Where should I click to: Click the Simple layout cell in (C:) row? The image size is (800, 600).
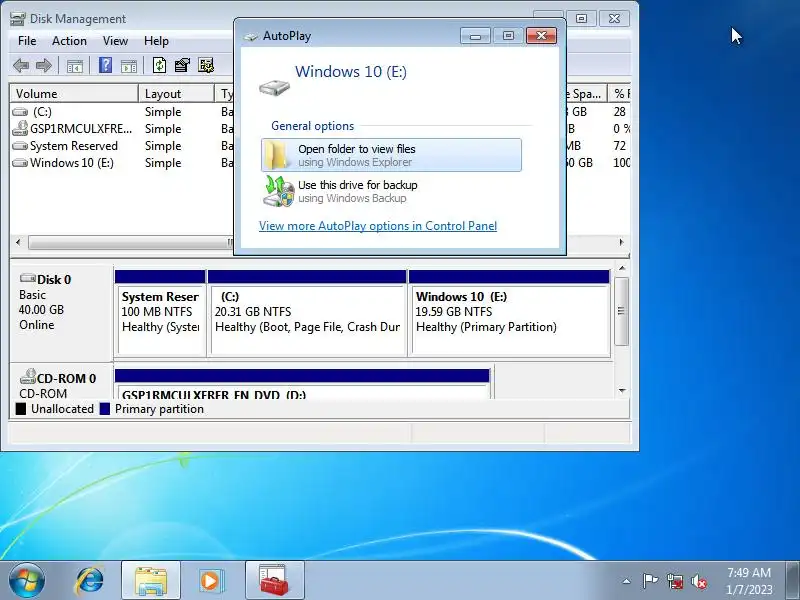[x=163, y=112]
